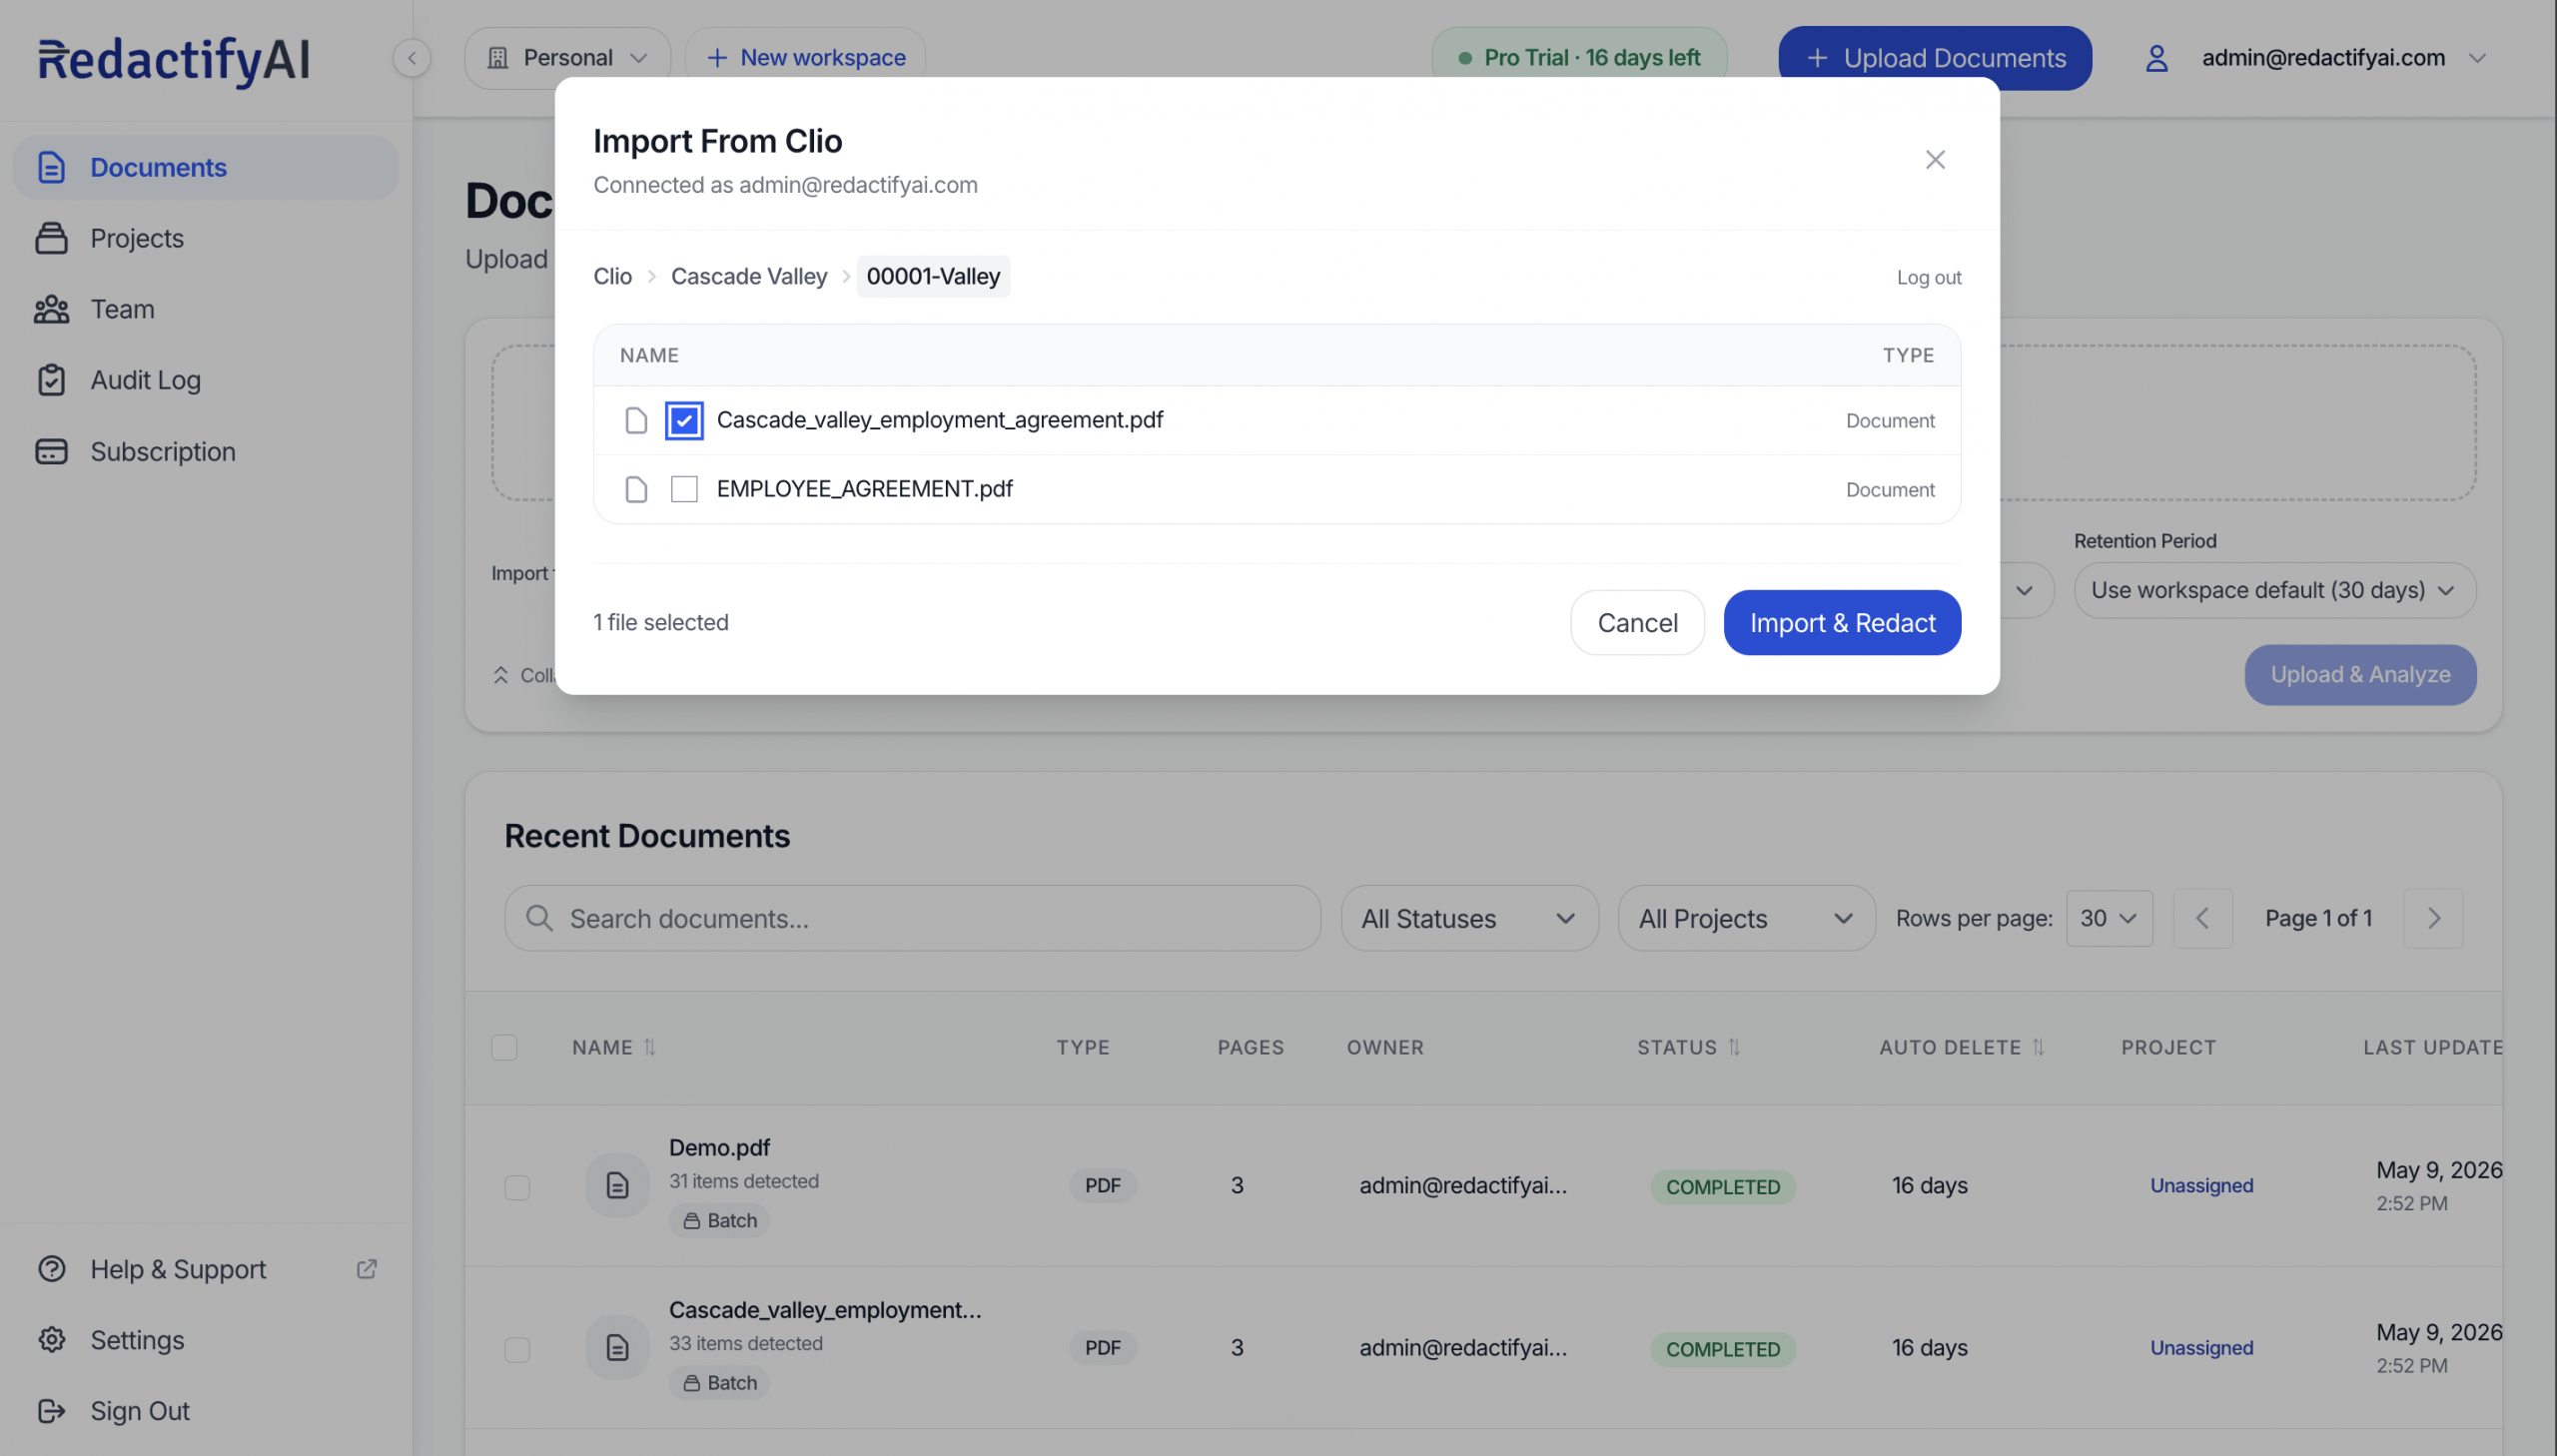Open the Subscription page
This screenshot has height=1456, width=2557.
click(x=205, y=452)
